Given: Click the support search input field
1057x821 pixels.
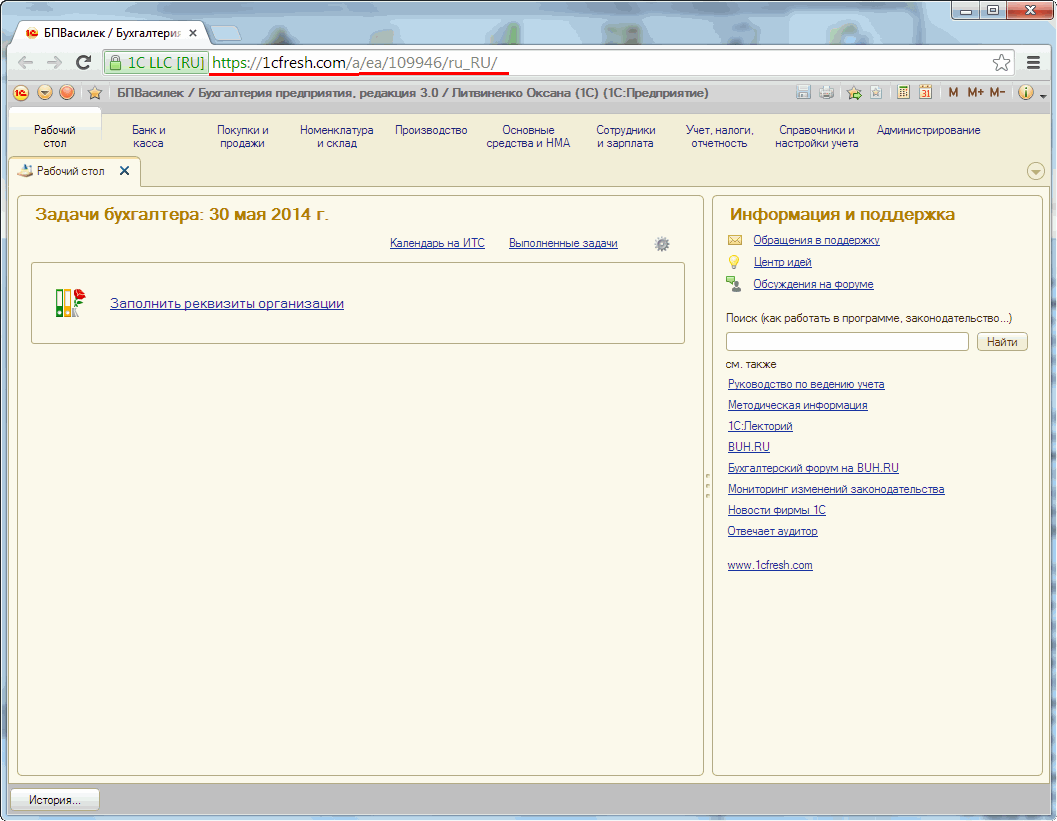Looking at the screenshot, I should pos(847,342).
